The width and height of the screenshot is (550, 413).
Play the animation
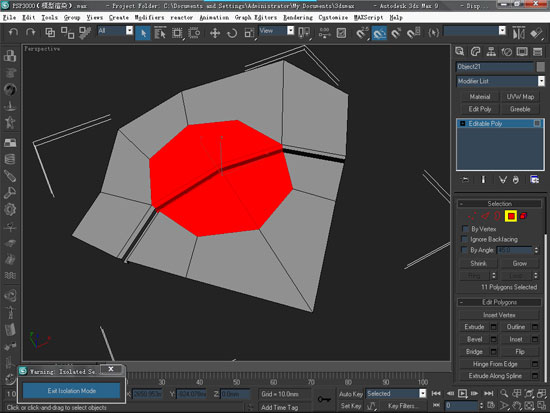462,393
